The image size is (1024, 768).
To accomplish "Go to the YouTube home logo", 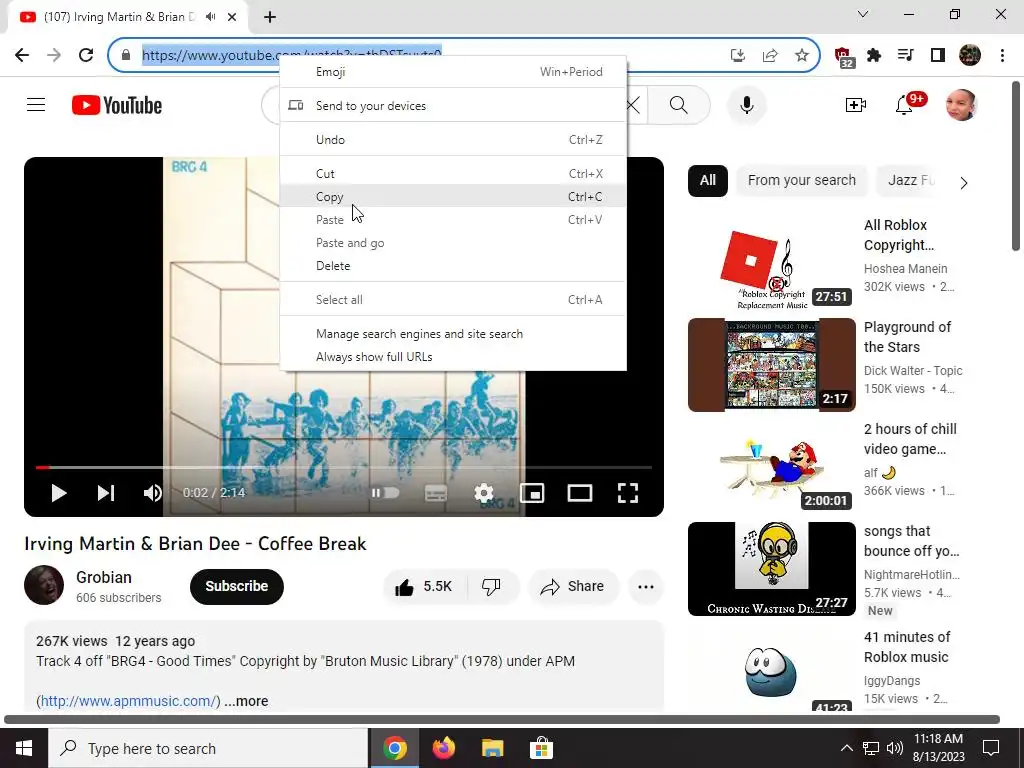I will point(117,105).
